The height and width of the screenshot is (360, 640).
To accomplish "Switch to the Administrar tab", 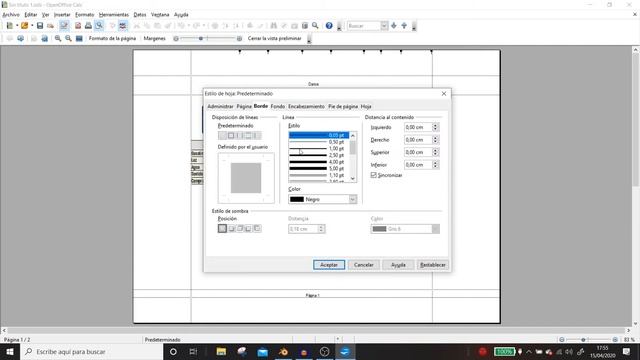I will pos(220,107).
